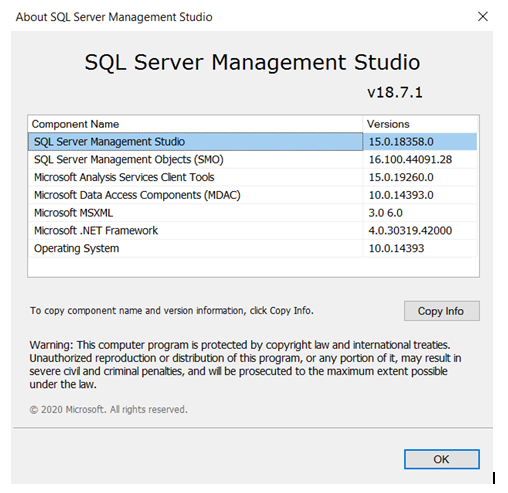Click version value 15.0.18358.0
Image resolution: width=508 pixels, height=493 pixels.
pyautogui.click(x=401, y=142)
